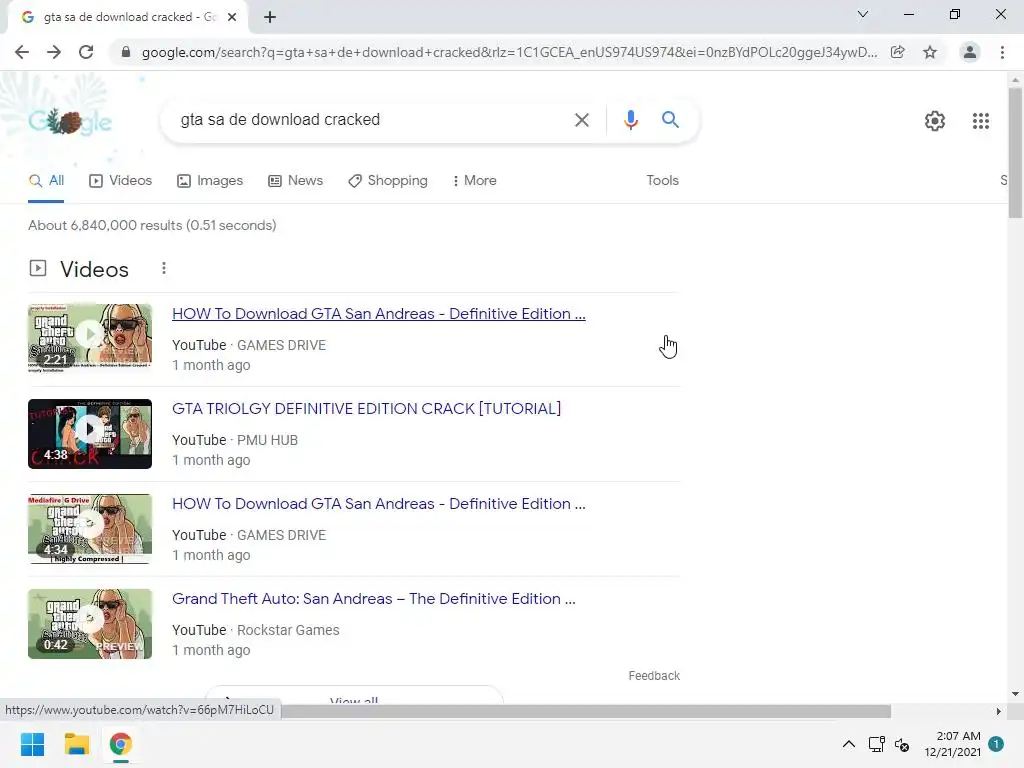The image size is (1024, 768).
Task: Start voice search with microphone
Action: (630, 120)
